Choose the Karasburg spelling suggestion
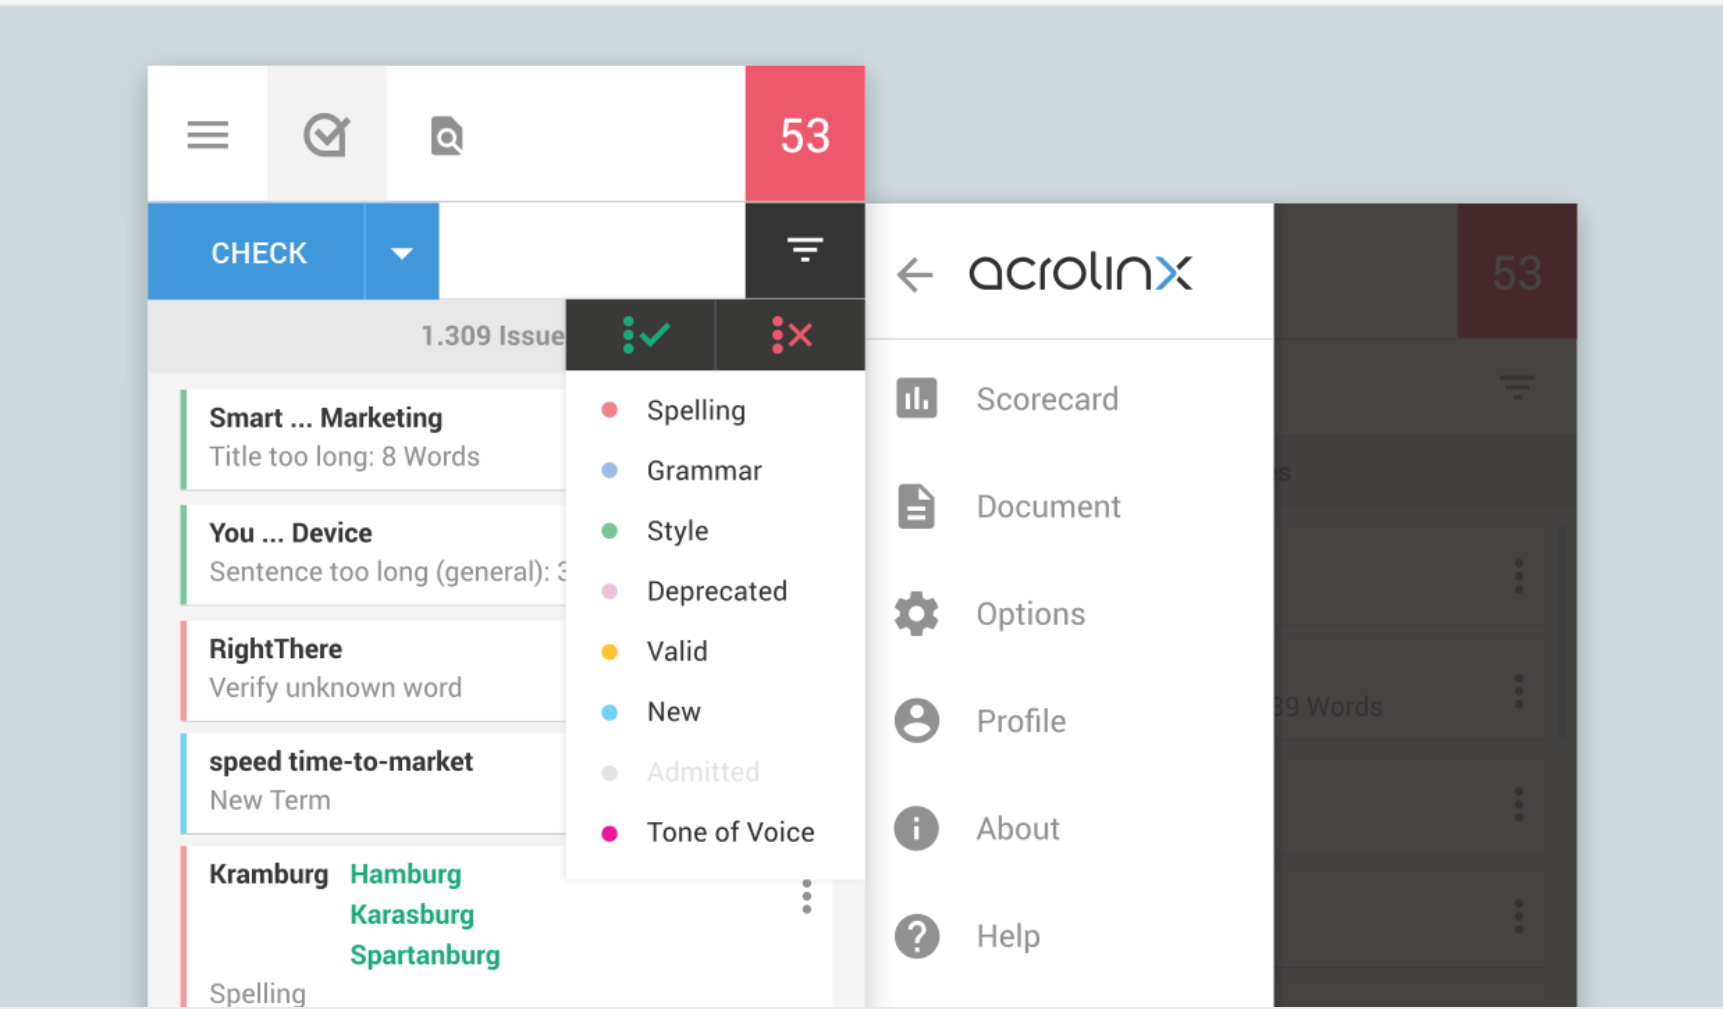Viewport: 1723px width, 1009px height. (x=412, y=914)
